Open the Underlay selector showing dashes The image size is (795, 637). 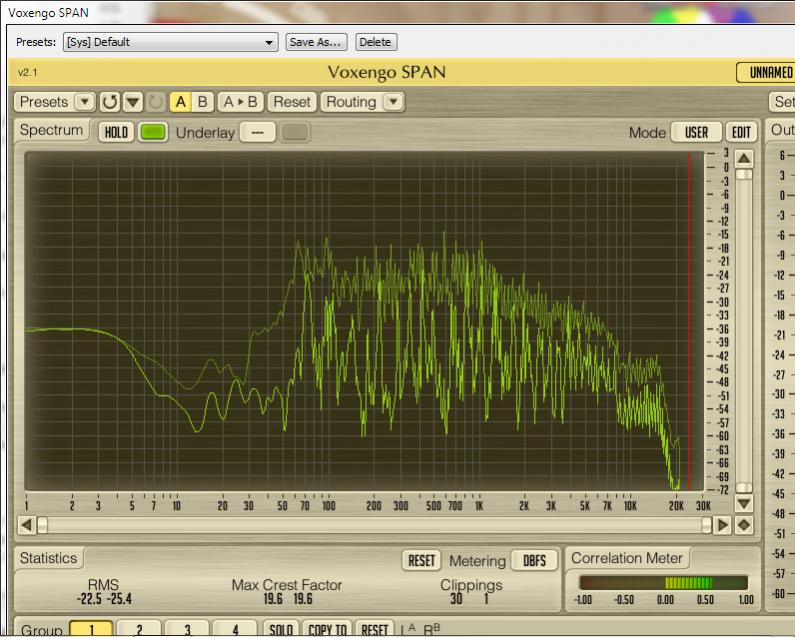258,132
